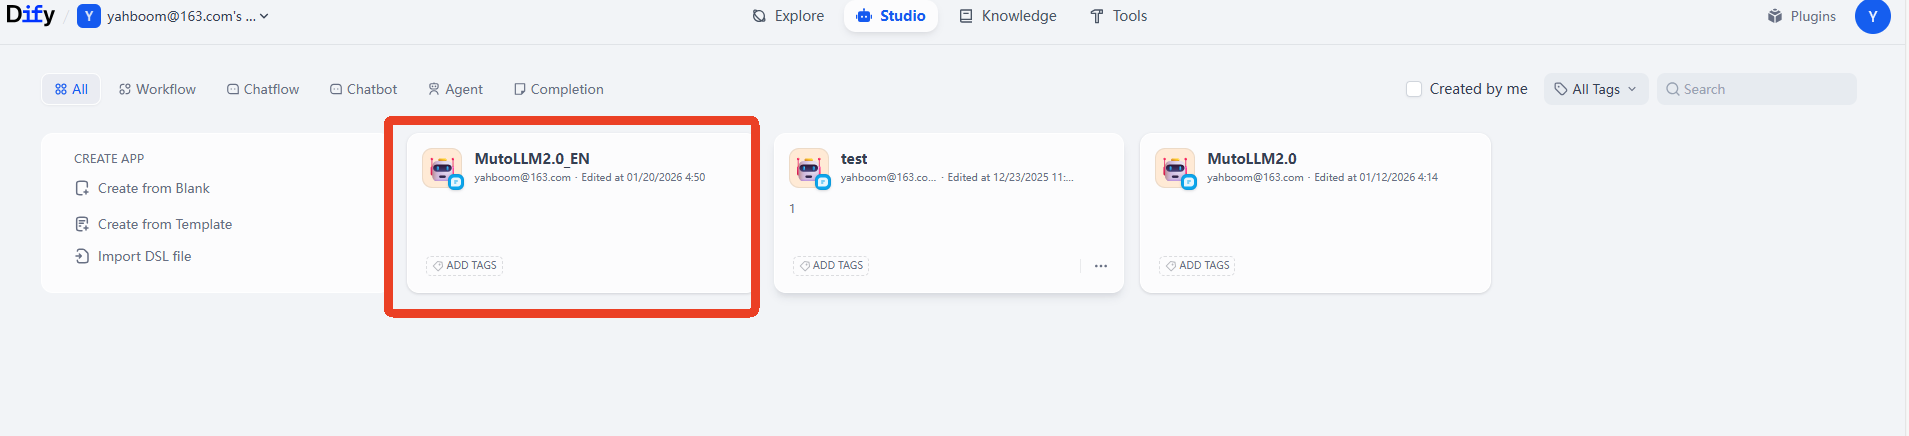This screenshot has width=1909, height=436.
Task: Click the Knowledge book icon
Action: click(x=966, y=16)
